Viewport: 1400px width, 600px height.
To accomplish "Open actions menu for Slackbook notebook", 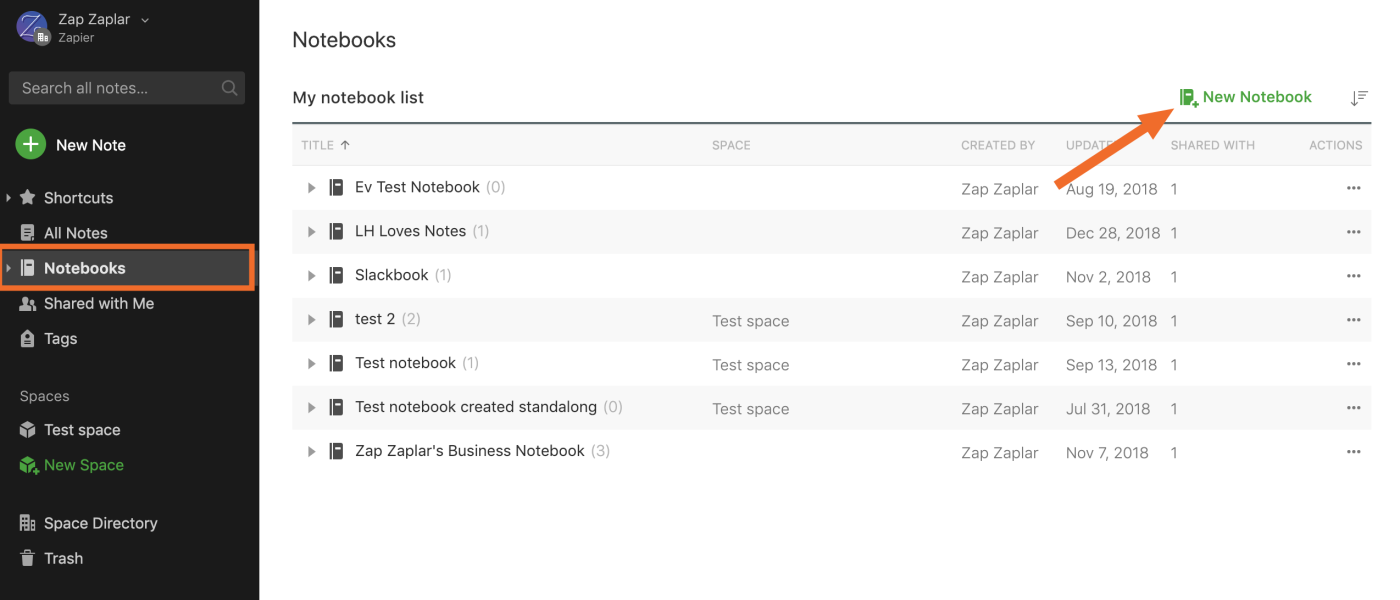I will 1353,276.
